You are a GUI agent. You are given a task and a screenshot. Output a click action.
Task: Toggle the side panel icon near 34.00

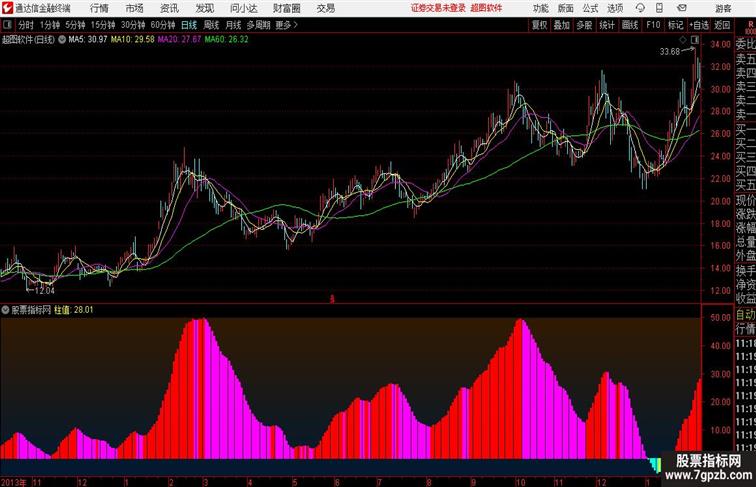point(694,40)
